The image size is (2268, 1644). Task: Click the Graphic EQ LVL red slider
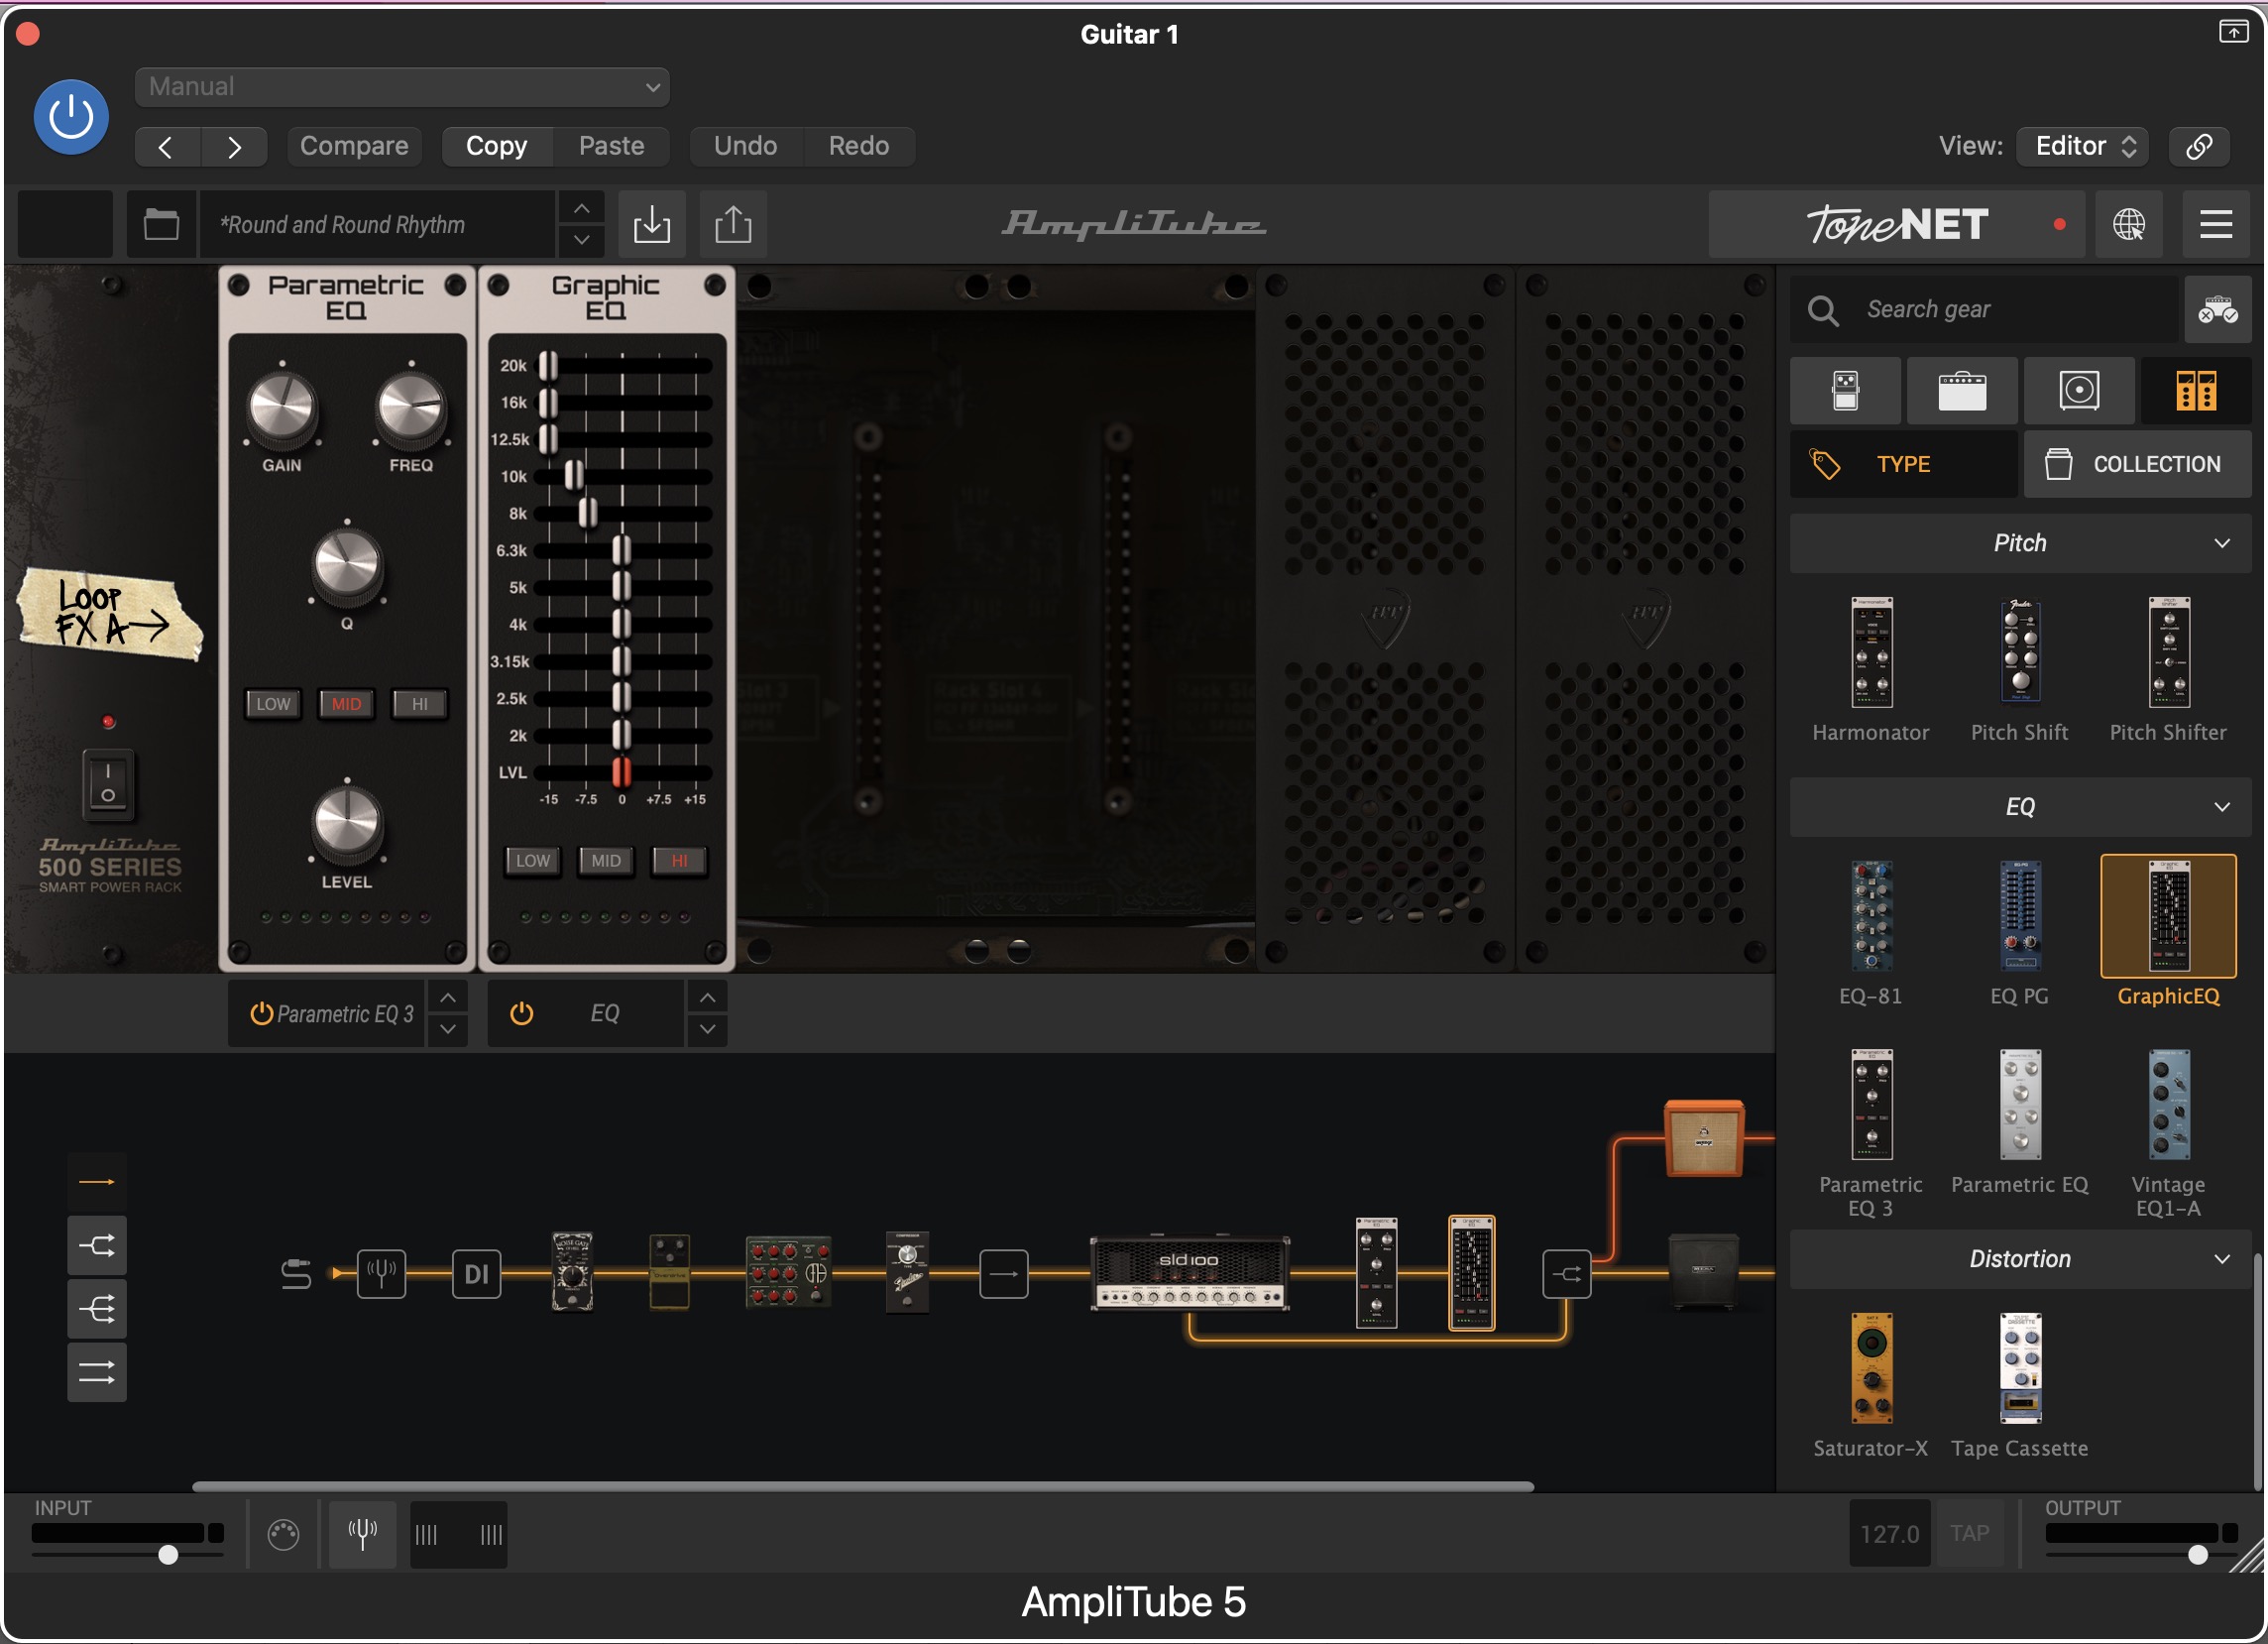[621, 773]
